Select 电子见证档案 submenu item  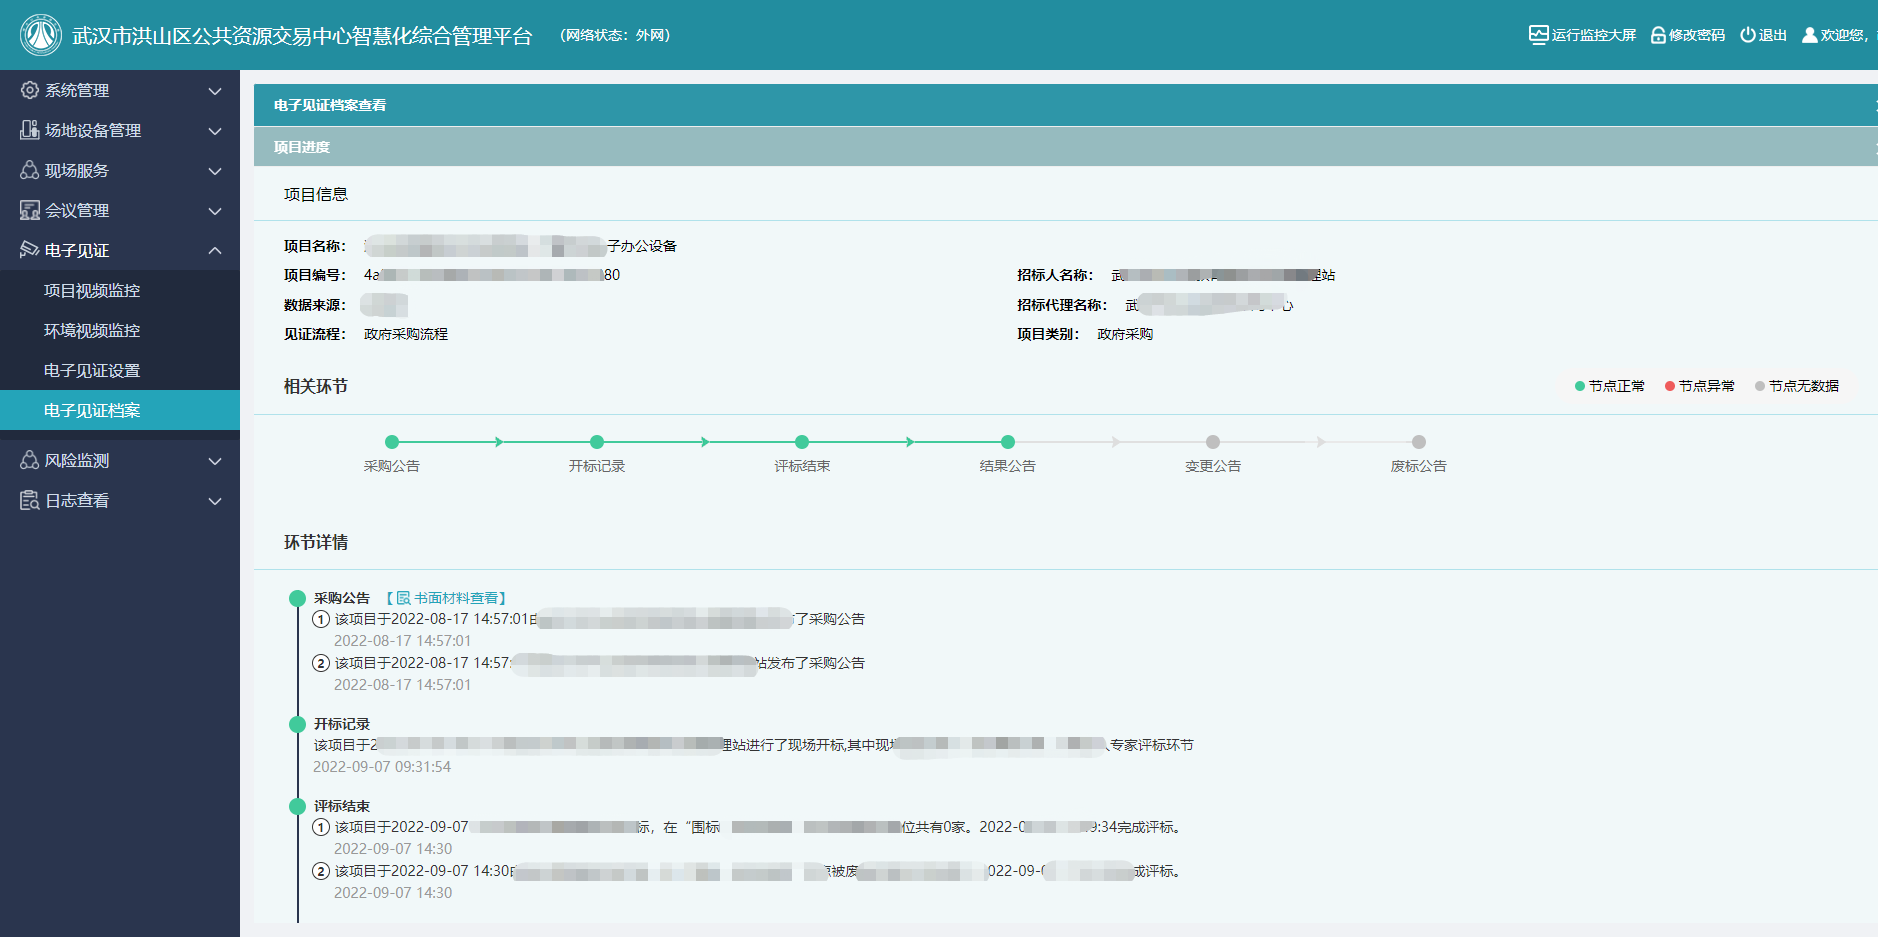click(x=120, y=410)
